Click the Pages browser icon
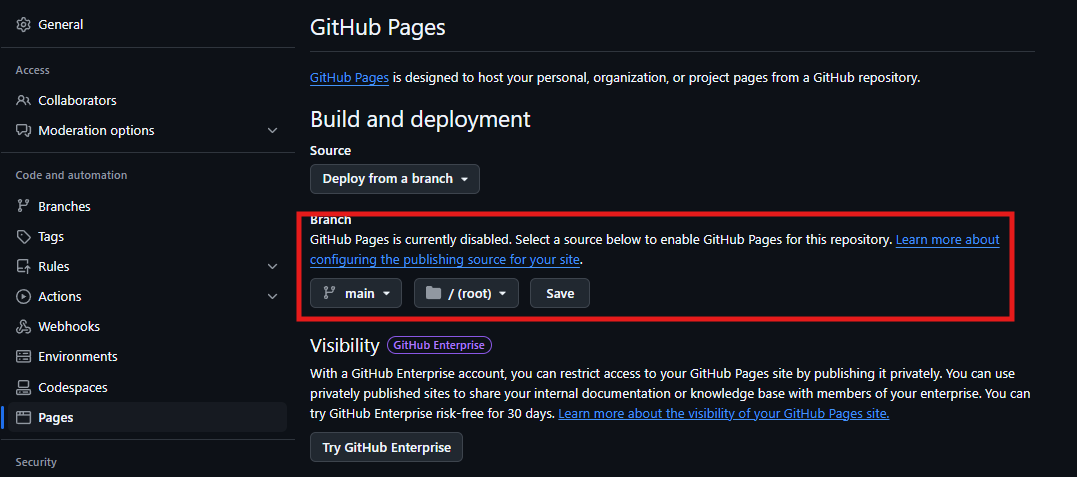This screenshot has height=477, width=1077. coord(23,418)
